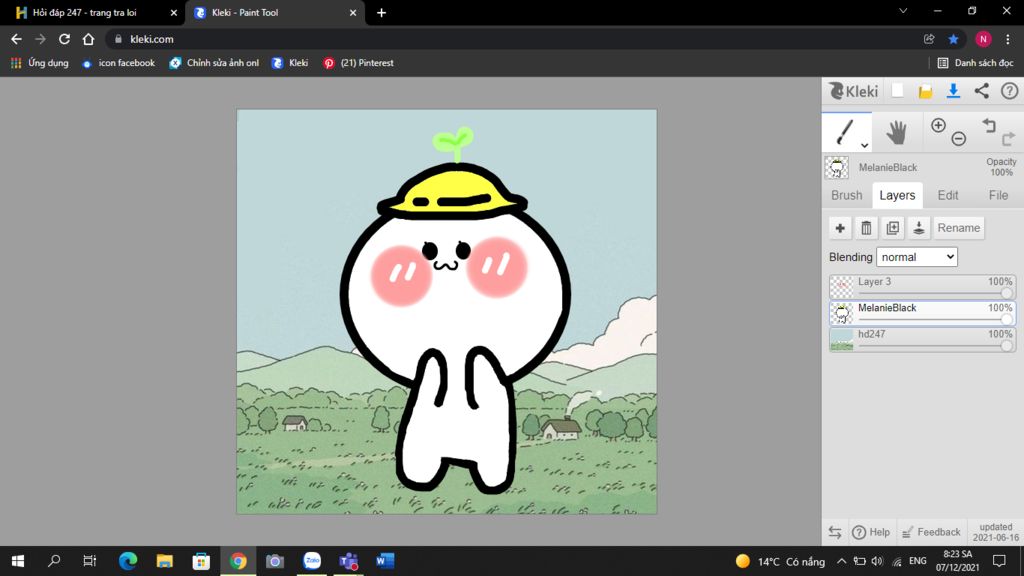
Task: Open the Help link
Action: click(871, 532)
